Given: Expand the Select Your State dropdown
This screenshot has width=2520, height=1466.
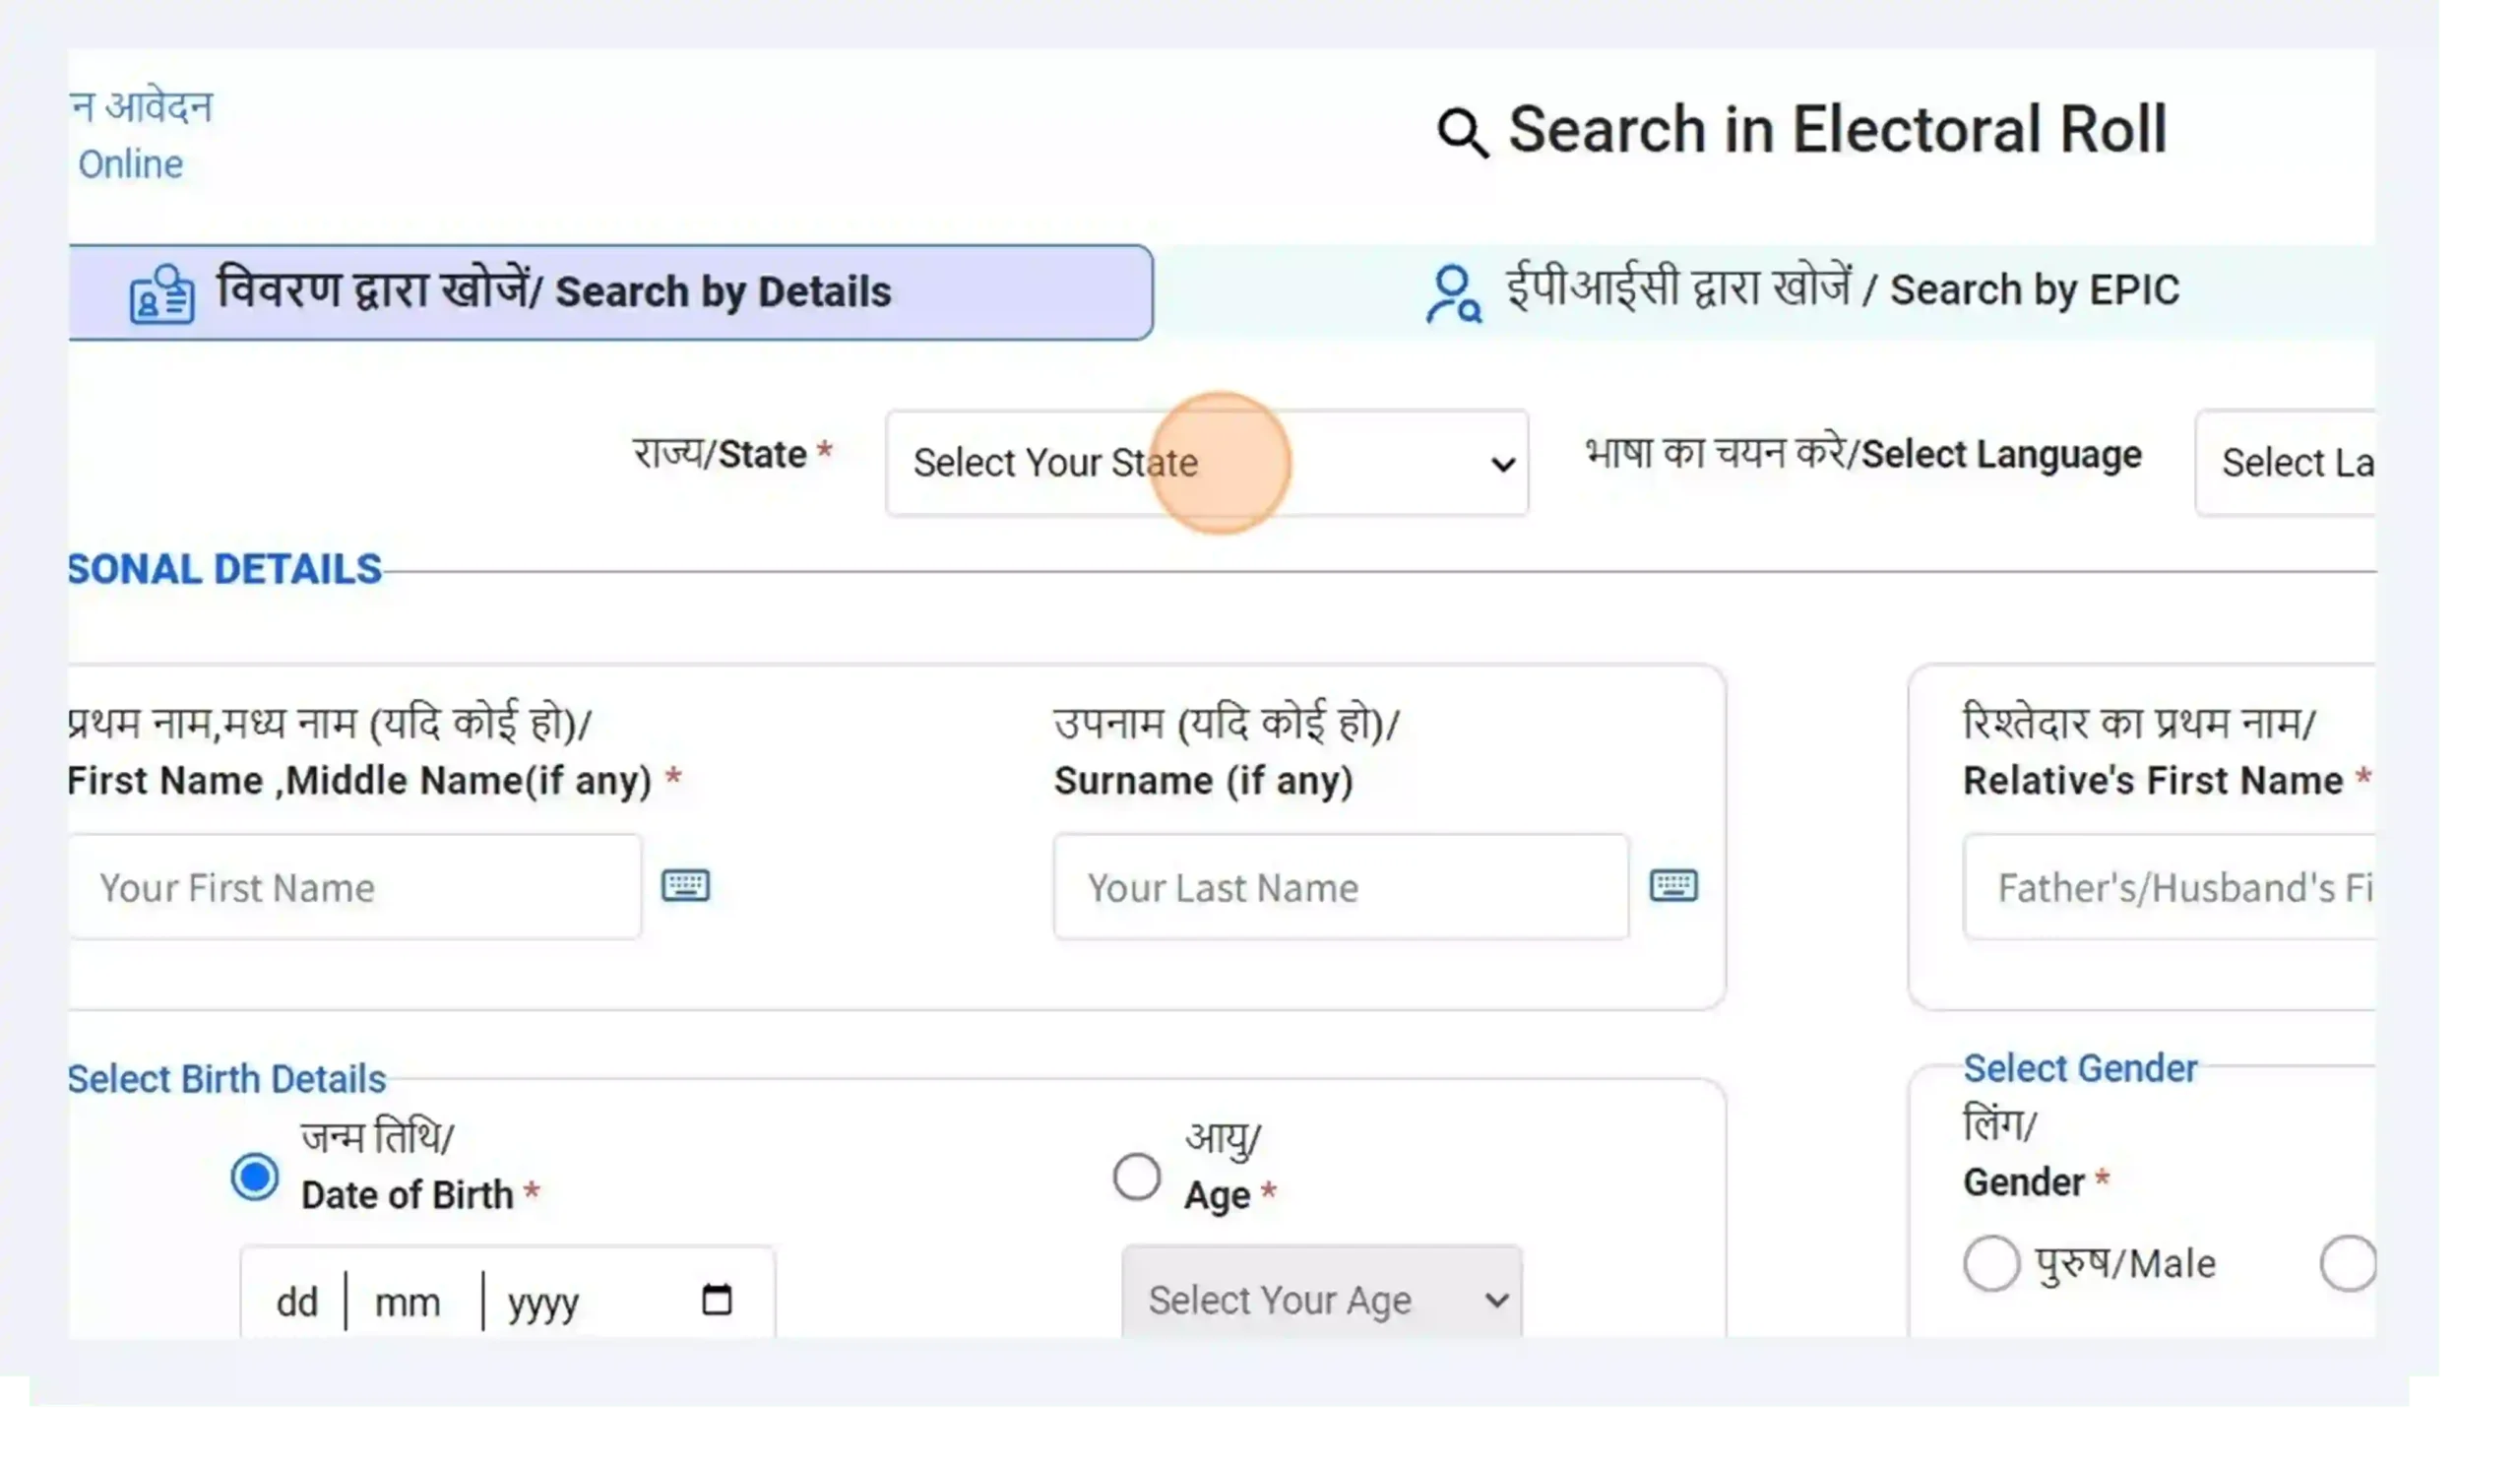Looking at the screenshot, I should coord(1206,463).
